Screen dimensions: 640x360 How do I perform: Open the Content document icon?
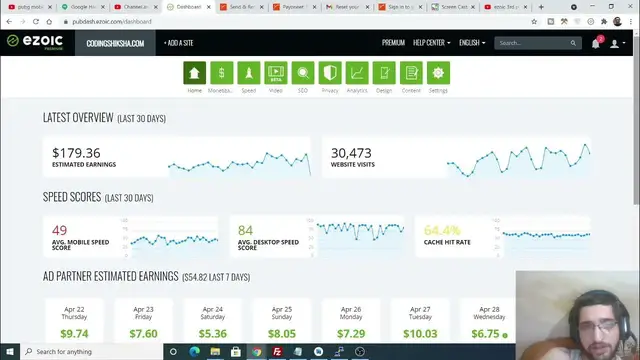[411, 73]
